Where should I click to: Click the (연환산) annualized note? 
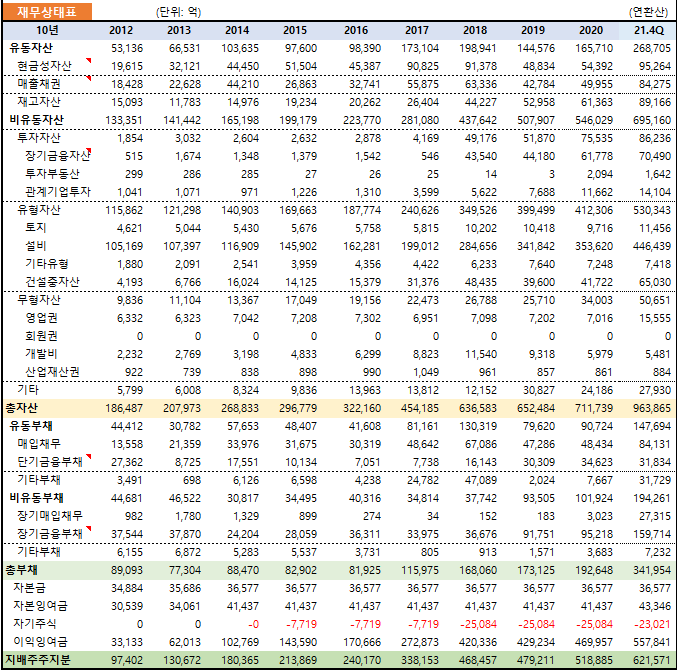pos(649,12)
